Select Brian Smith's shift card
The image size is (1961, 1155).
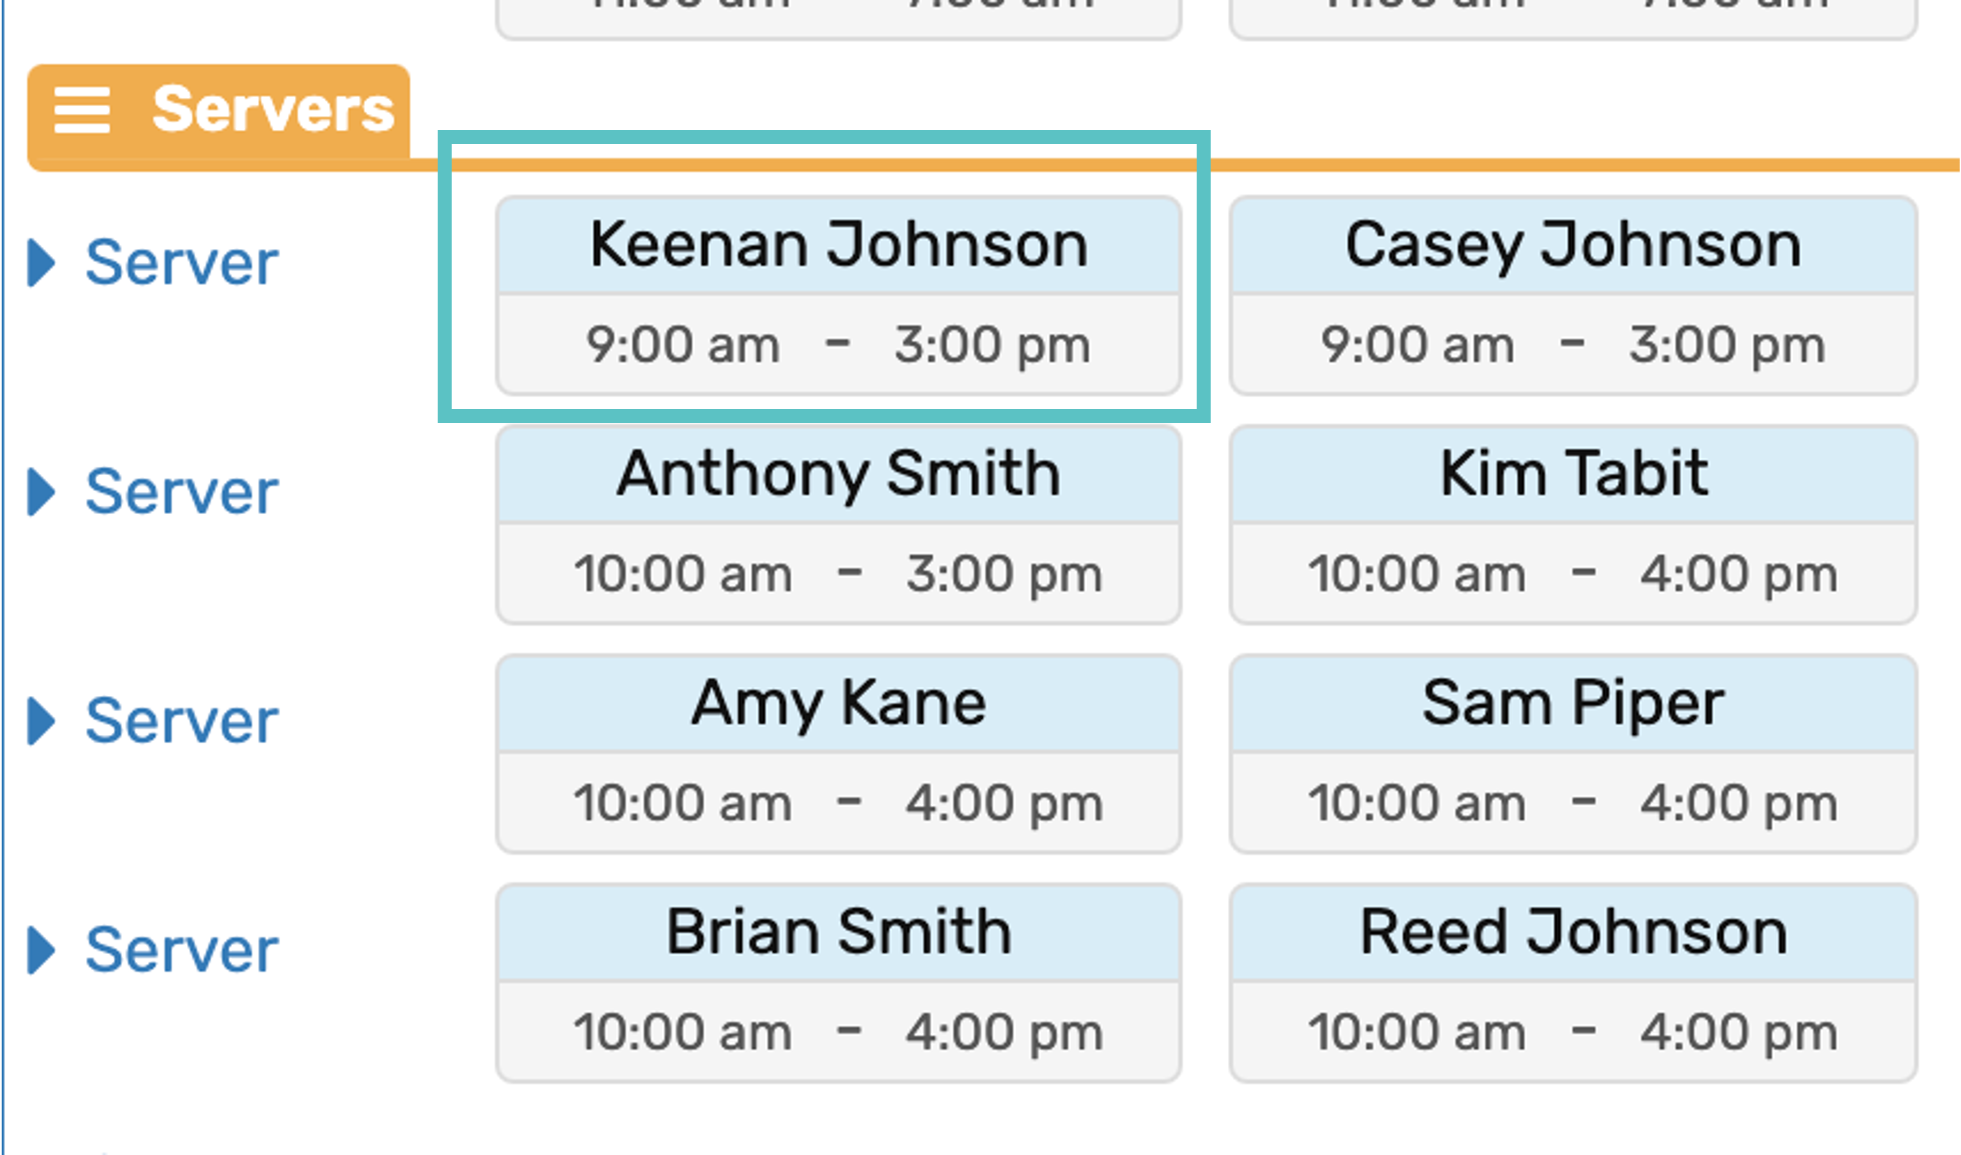(838, 982)
